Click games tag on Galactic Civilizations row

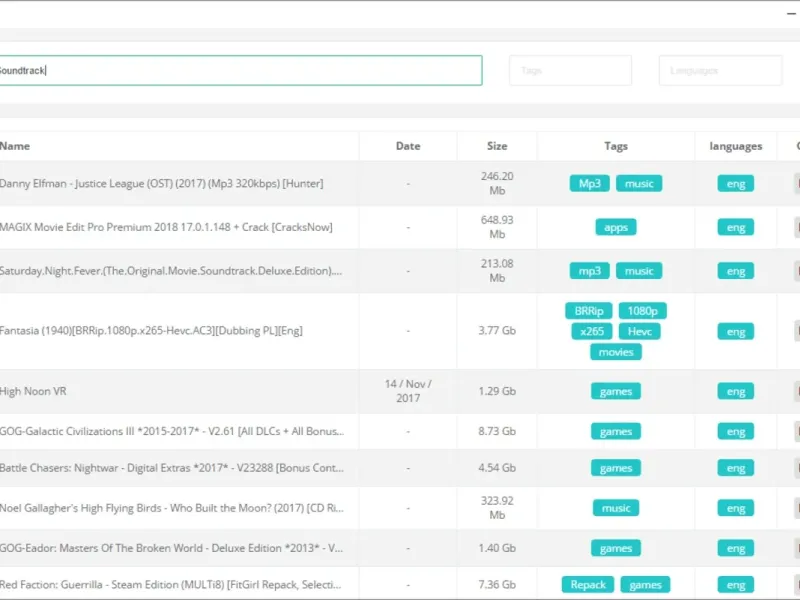pos(616,432)
